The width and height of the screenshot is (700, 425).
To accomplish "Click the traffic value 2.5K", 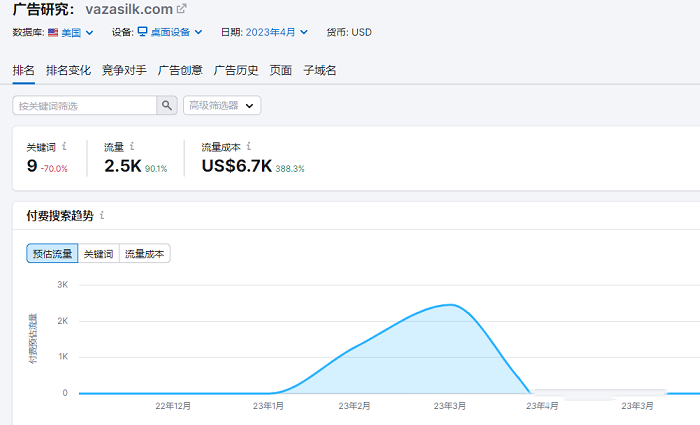I will (x=123, y=166).
